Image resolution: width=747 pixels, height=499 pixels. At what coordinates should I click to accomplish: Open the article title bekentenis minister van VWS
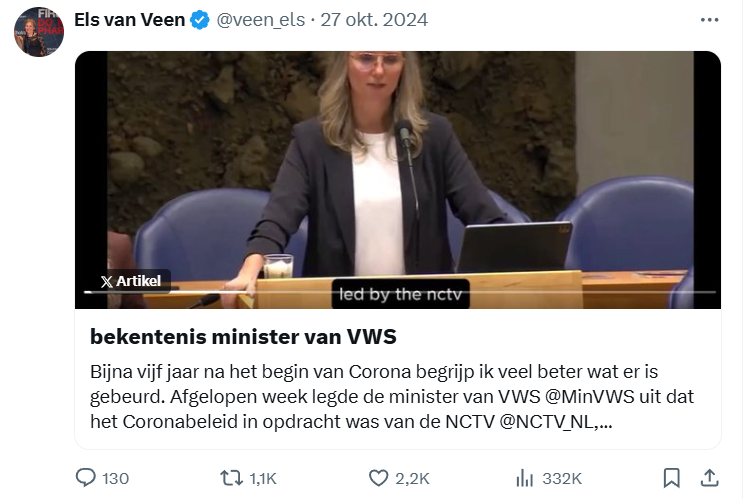pyautogui.click(x=243, y=337)
